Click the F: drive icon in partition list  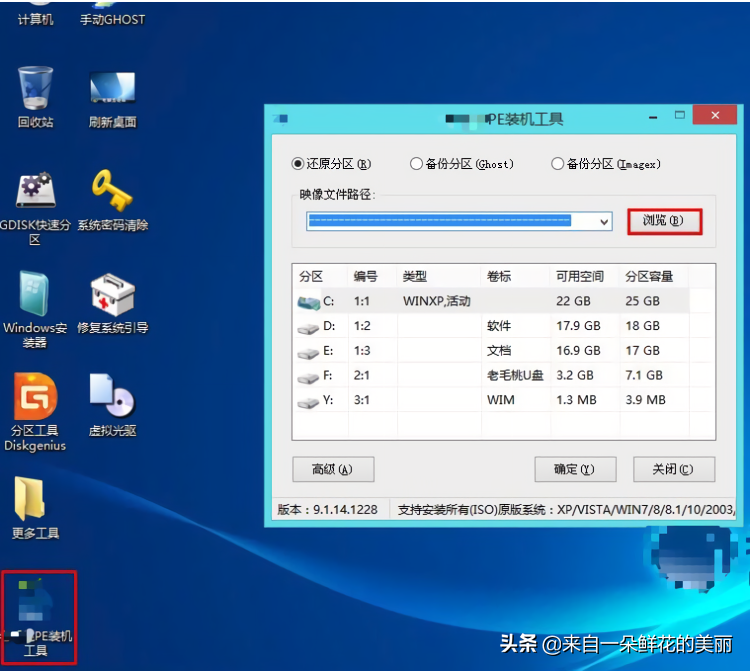click(x=308, y=377)
